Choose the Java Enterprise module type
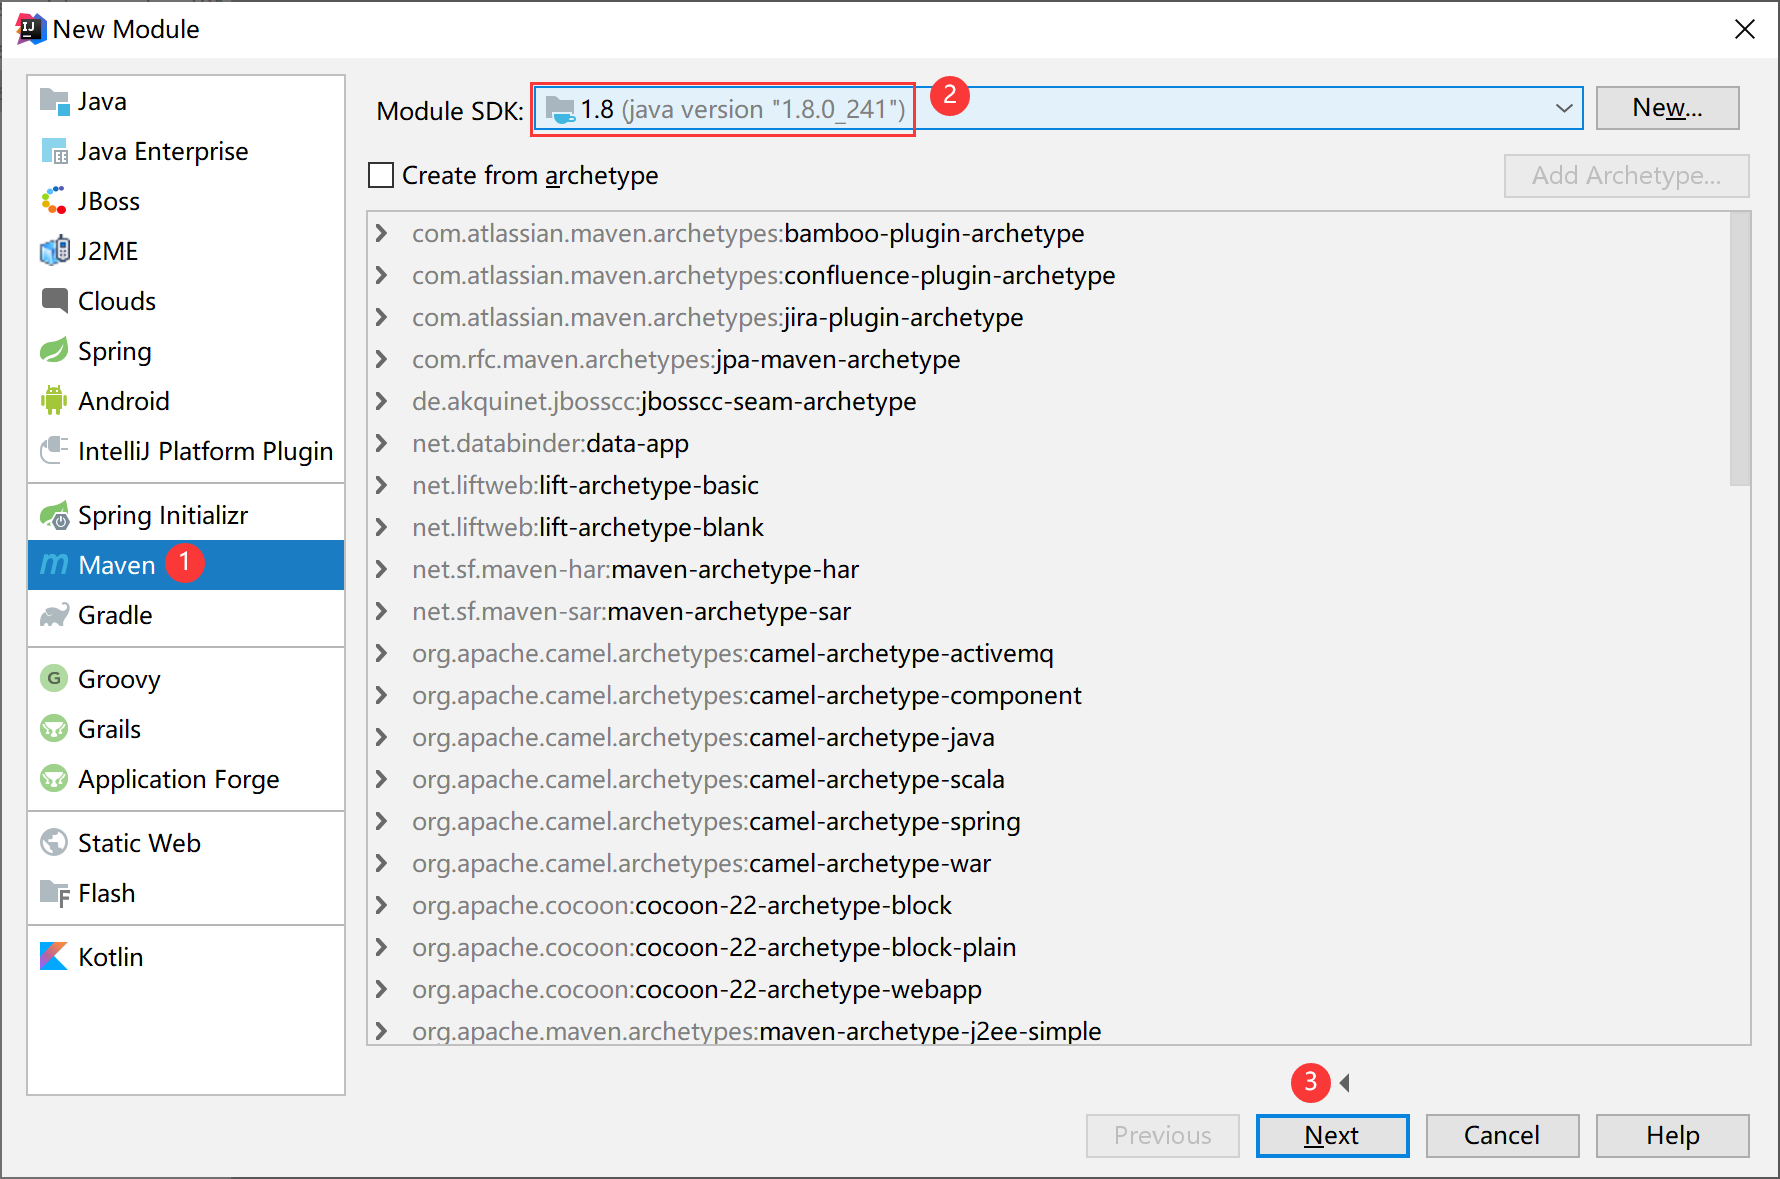 [186, 151]
